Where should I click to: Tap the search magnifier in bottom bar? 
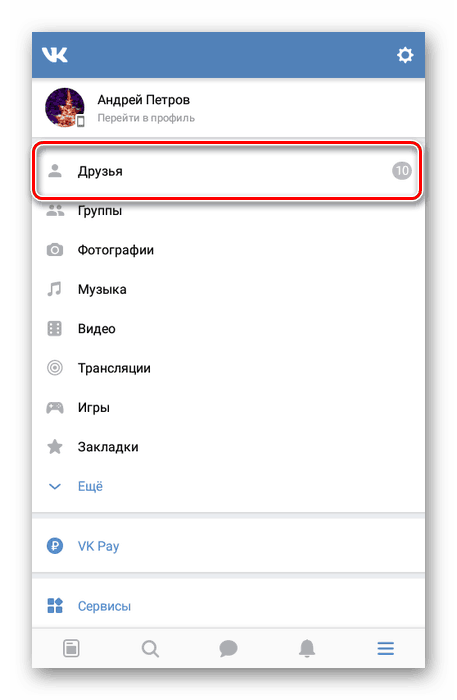[150, 648]
